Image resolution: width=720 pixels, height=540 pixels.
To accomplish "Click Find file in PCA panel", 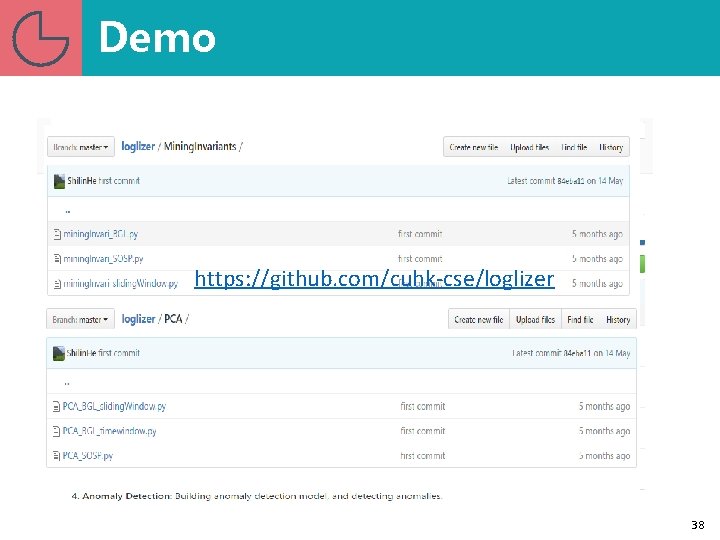I will point(580,320).
